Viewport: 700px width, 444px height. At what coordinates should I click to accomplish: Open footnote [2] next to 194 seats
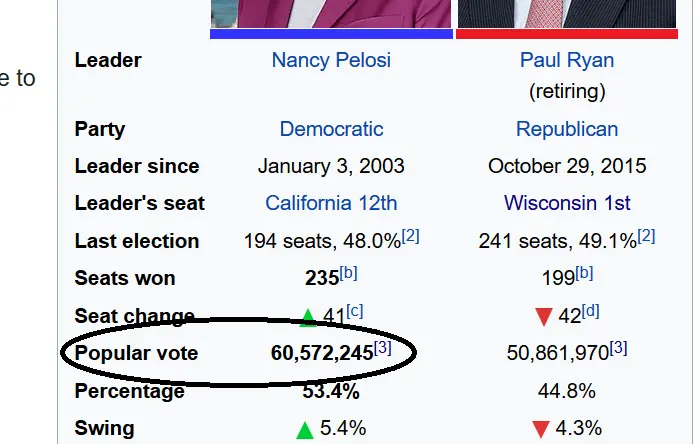410,236
